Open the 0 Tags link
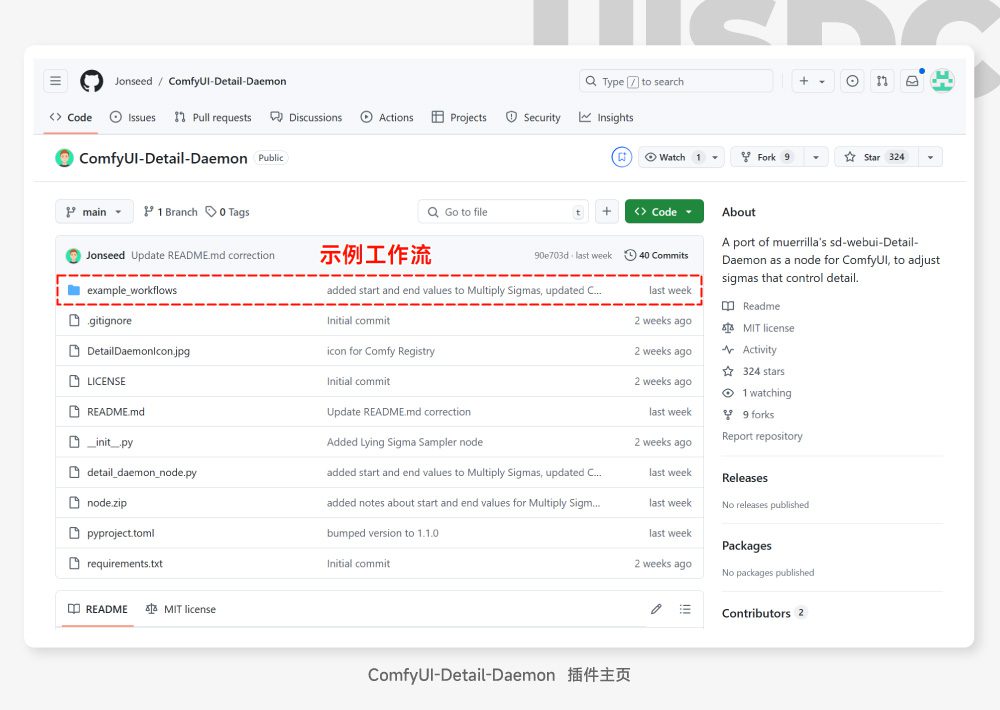Viewport: 1000px width, 710px height. 227,212
